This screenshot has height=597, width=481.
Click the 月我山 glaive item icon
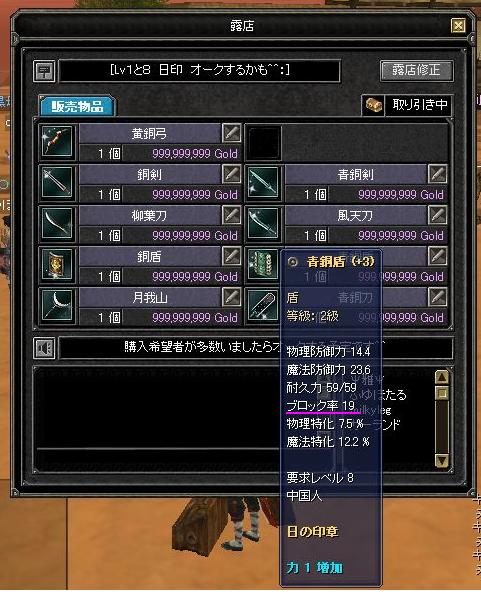click(57, 305)
